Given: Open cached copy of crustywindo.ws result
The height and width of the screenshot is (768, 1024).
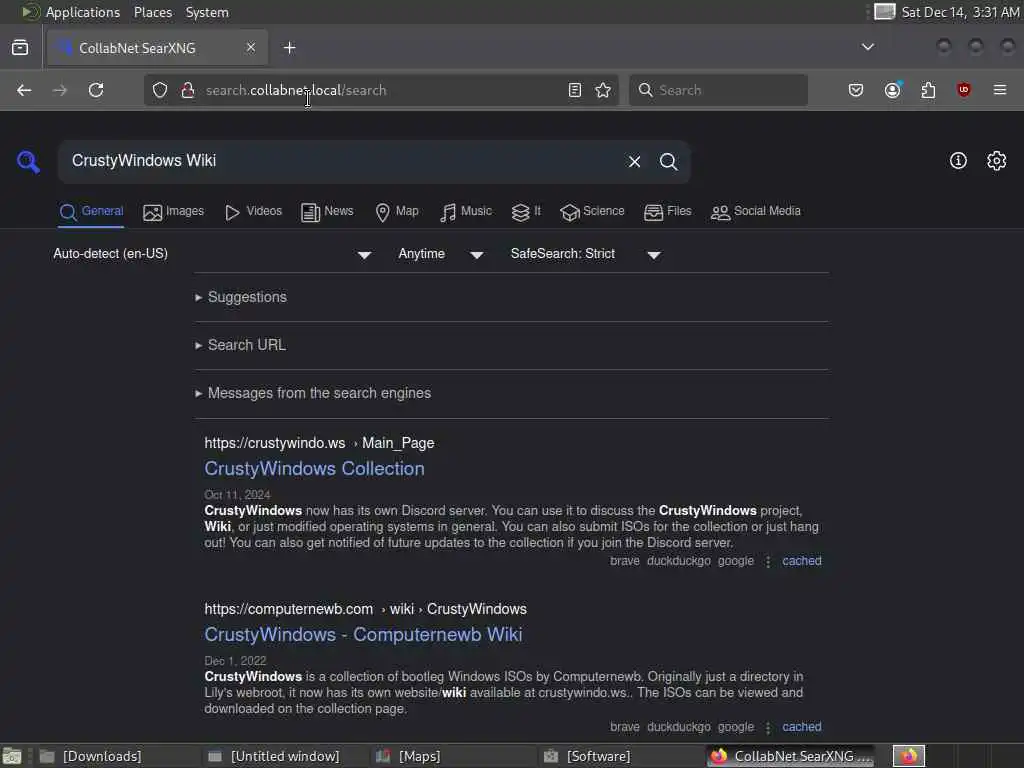Looking at the screenshot, I should pyautogui.click(x=802, y=561).
